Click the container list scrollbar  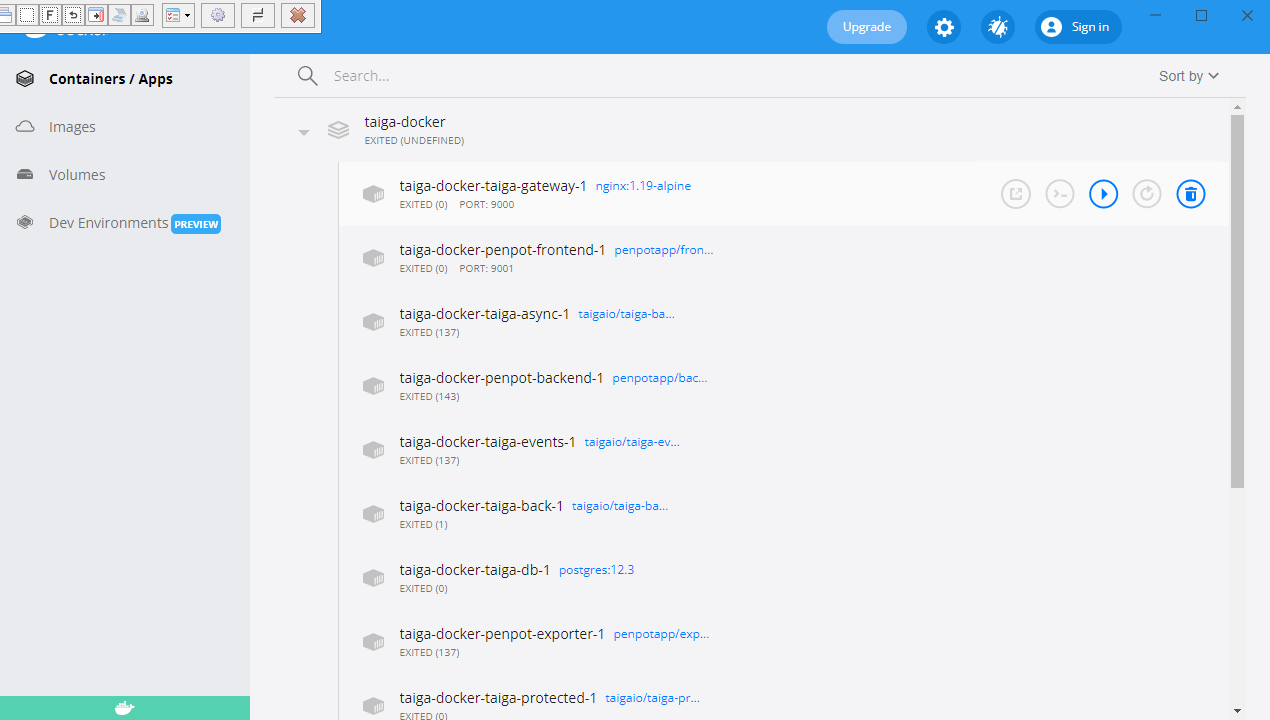tap(1237, 301)
